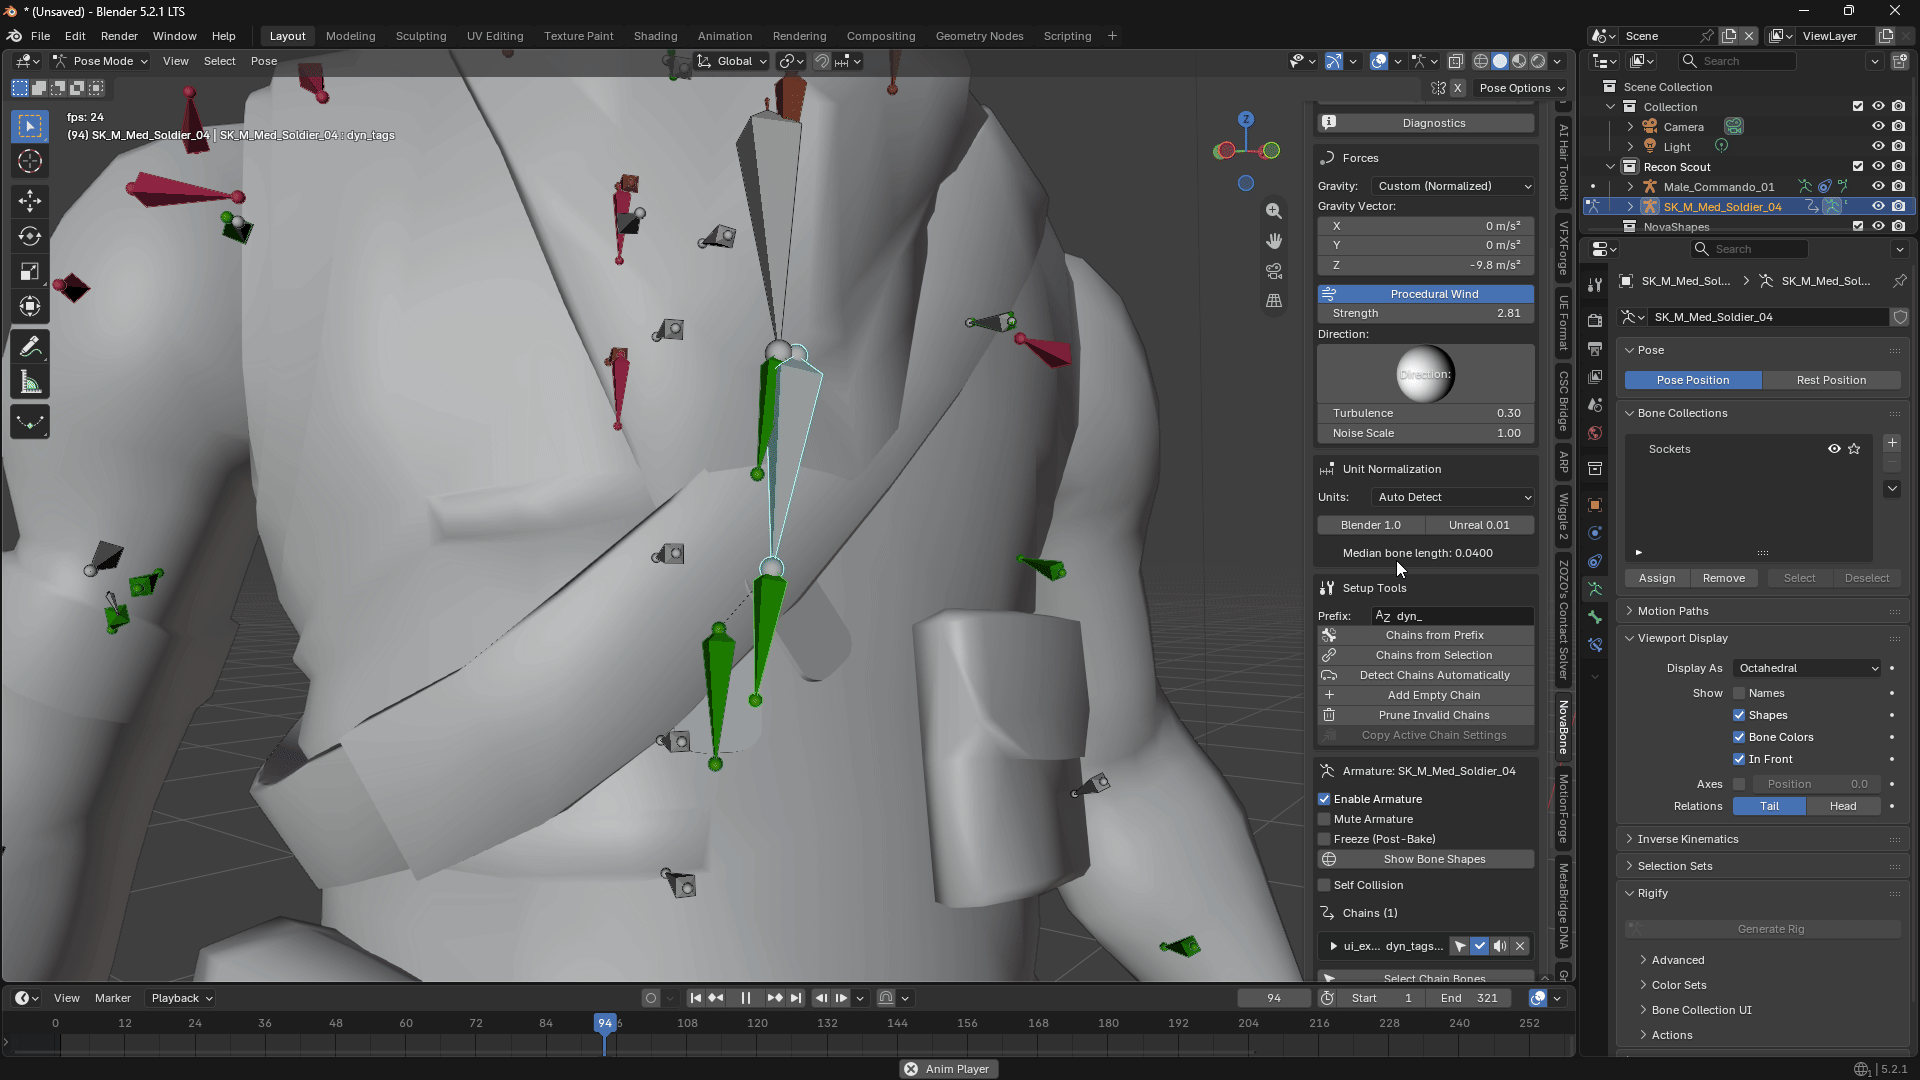Screen dimensions: 1920x1080
Task: Toggle the Names show checkbox
Action: coord(1739,693)
